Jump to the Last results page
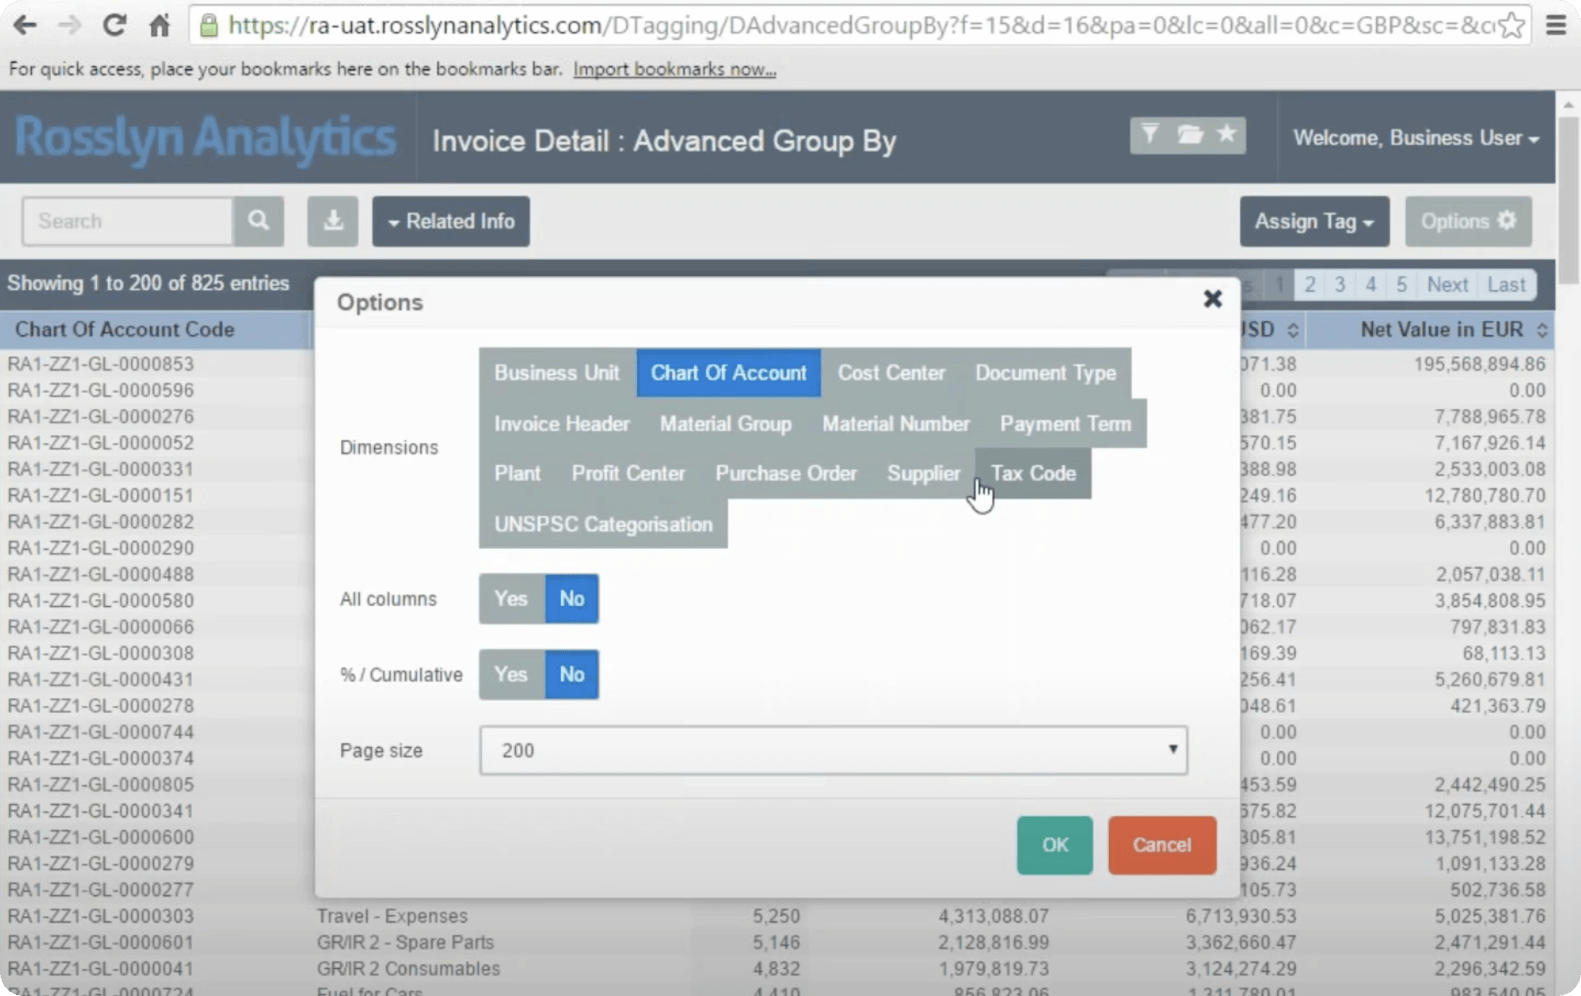This screenshot has width=1581, height=996. coord(1506,285)
